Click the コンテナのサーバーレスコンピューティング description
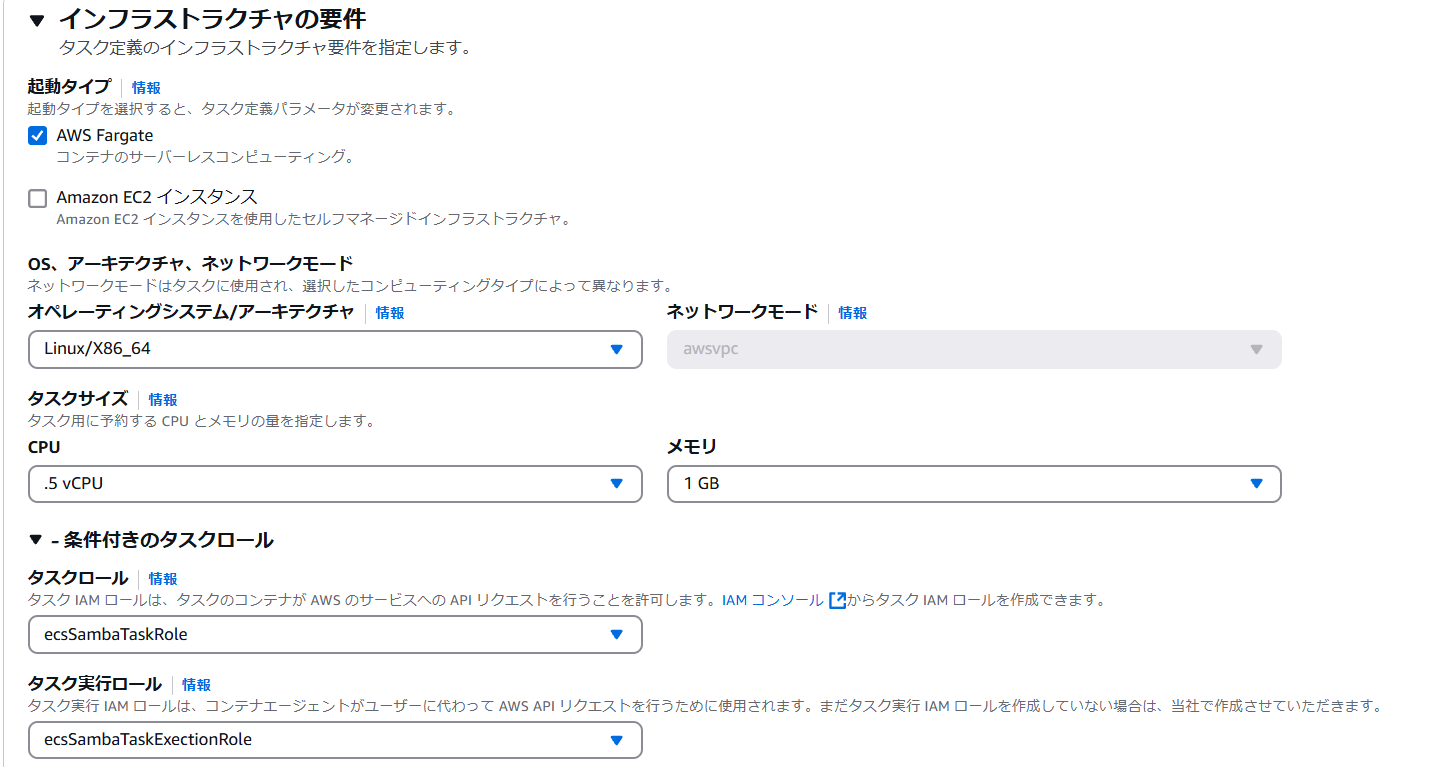 tap(205, 158)
